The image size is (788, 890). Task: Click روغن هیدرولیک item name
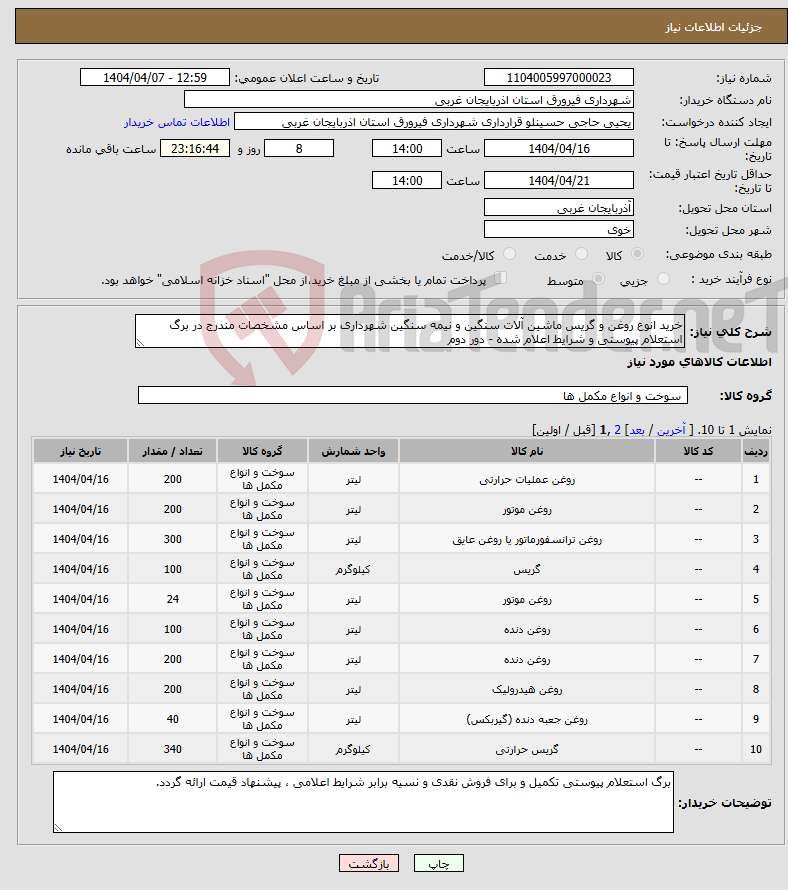click(527, 690)
